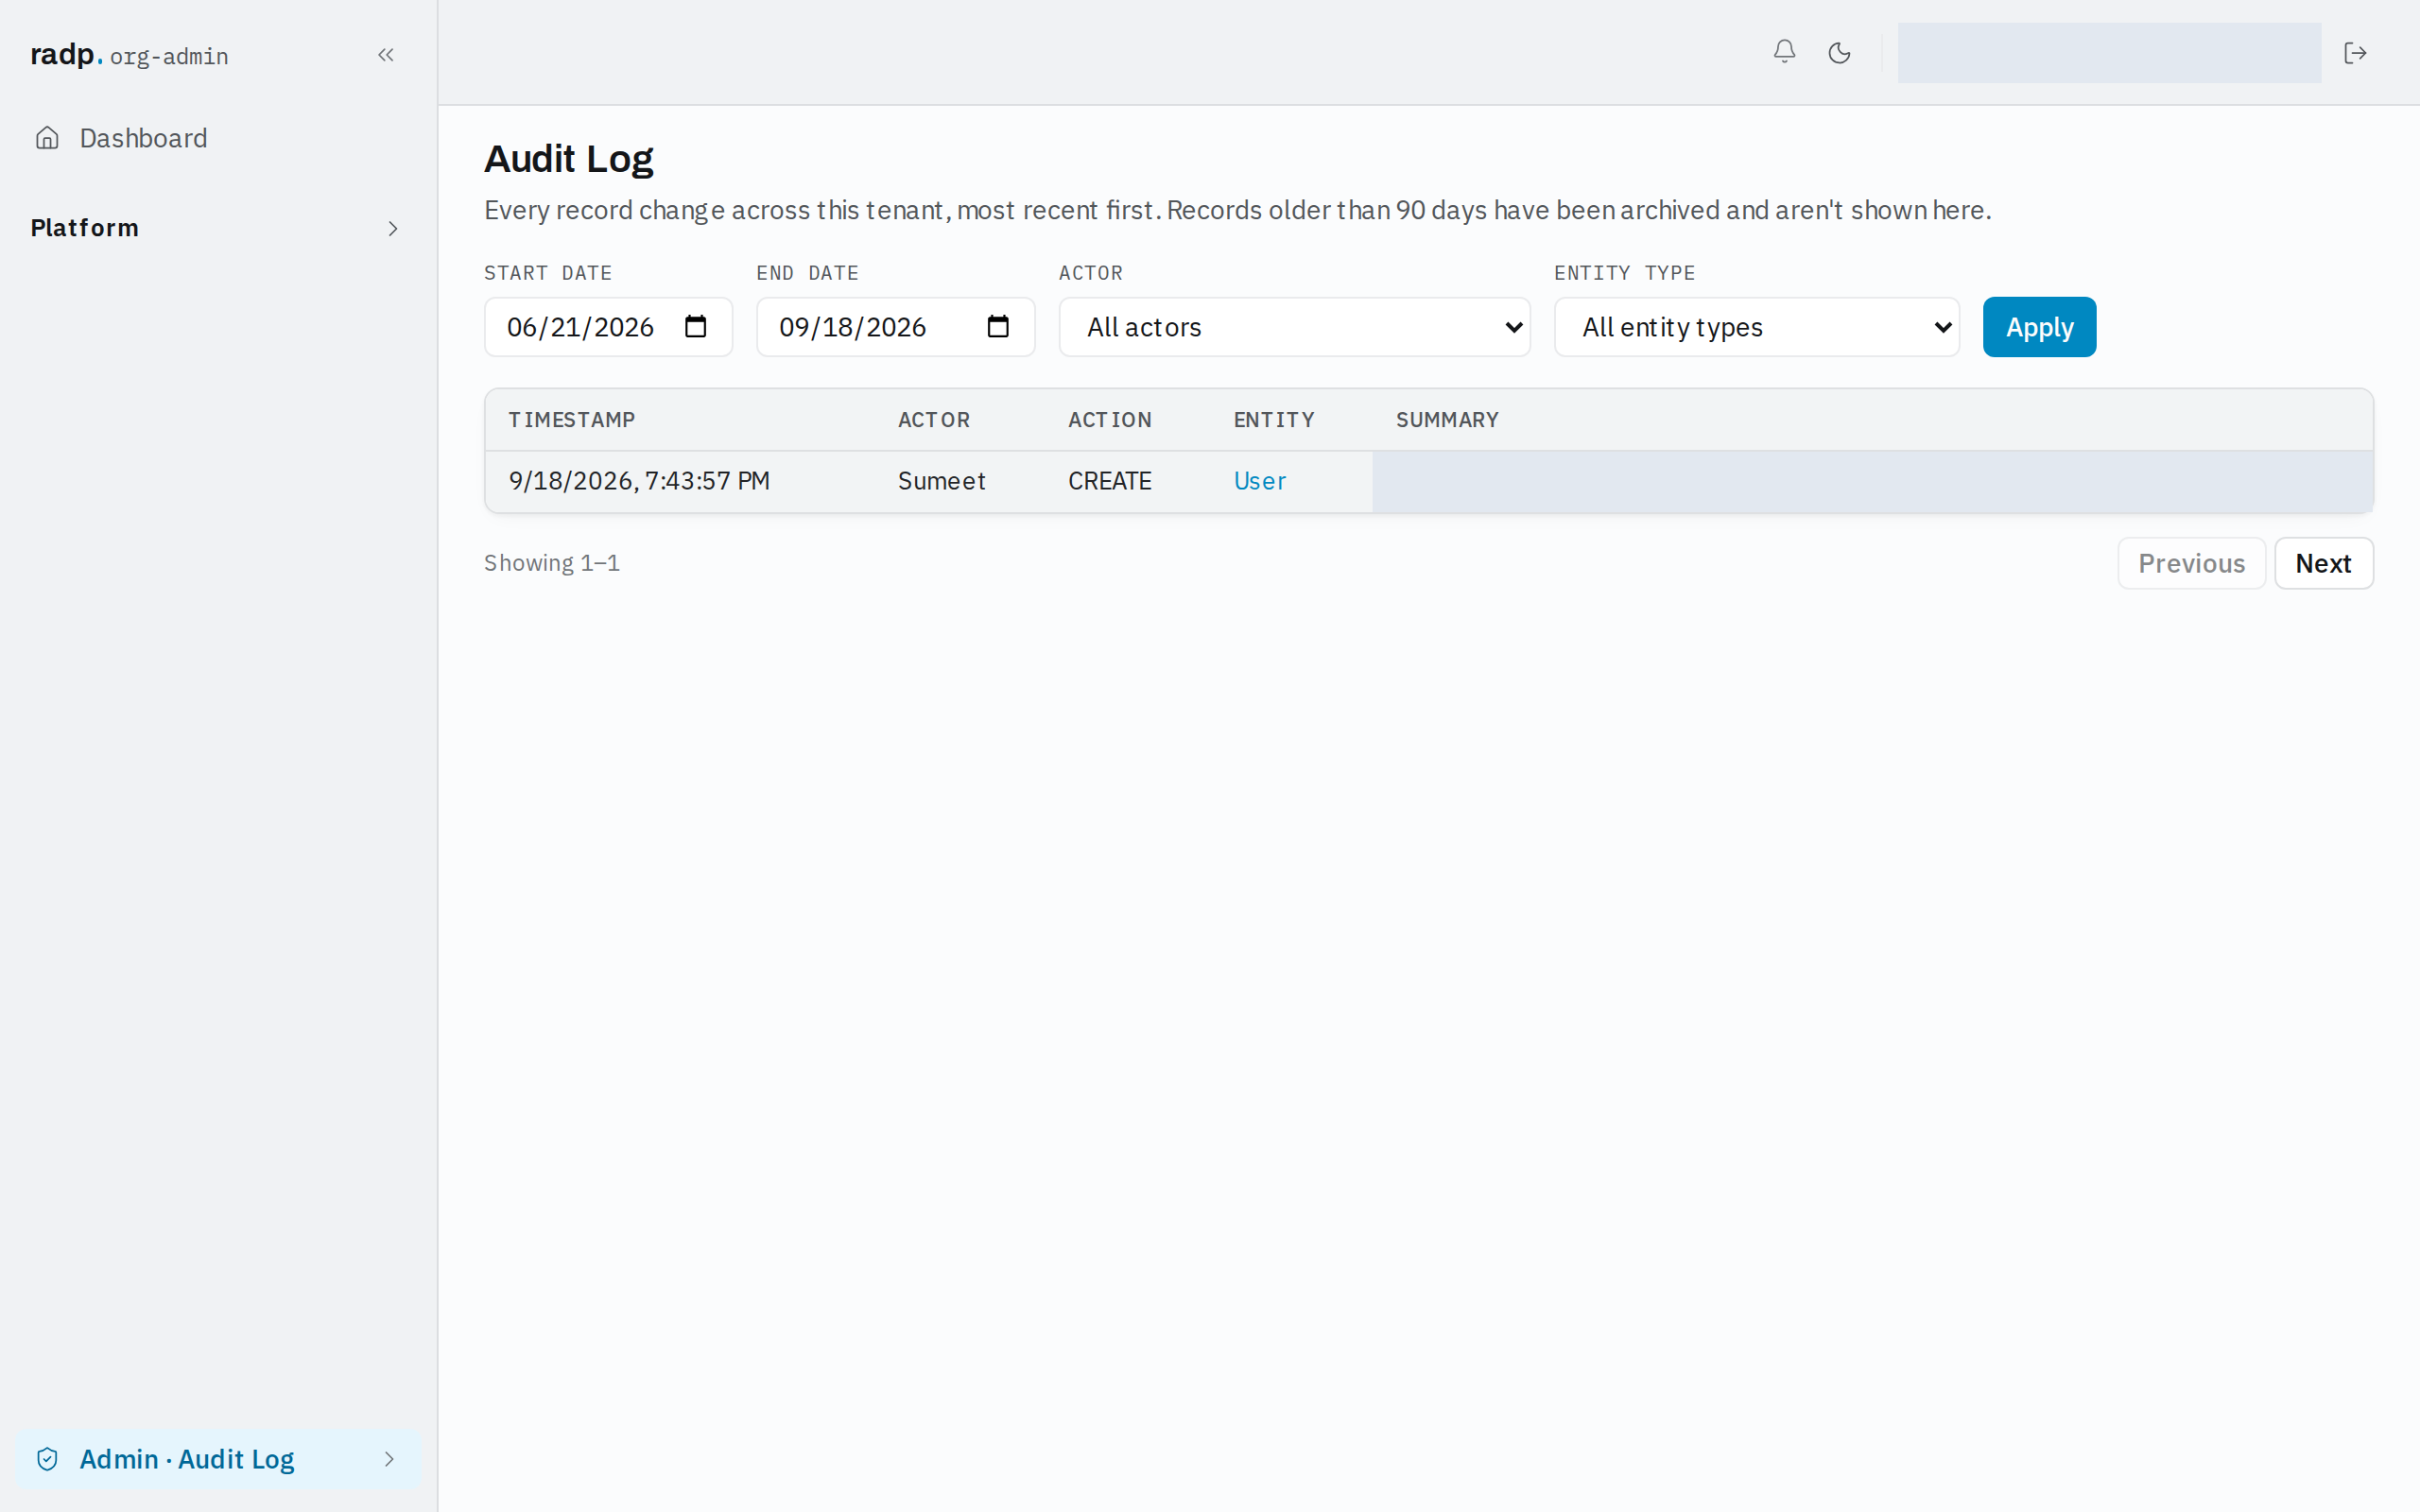Open Admin · Audit Log sidebar item

pos(218,1459)
